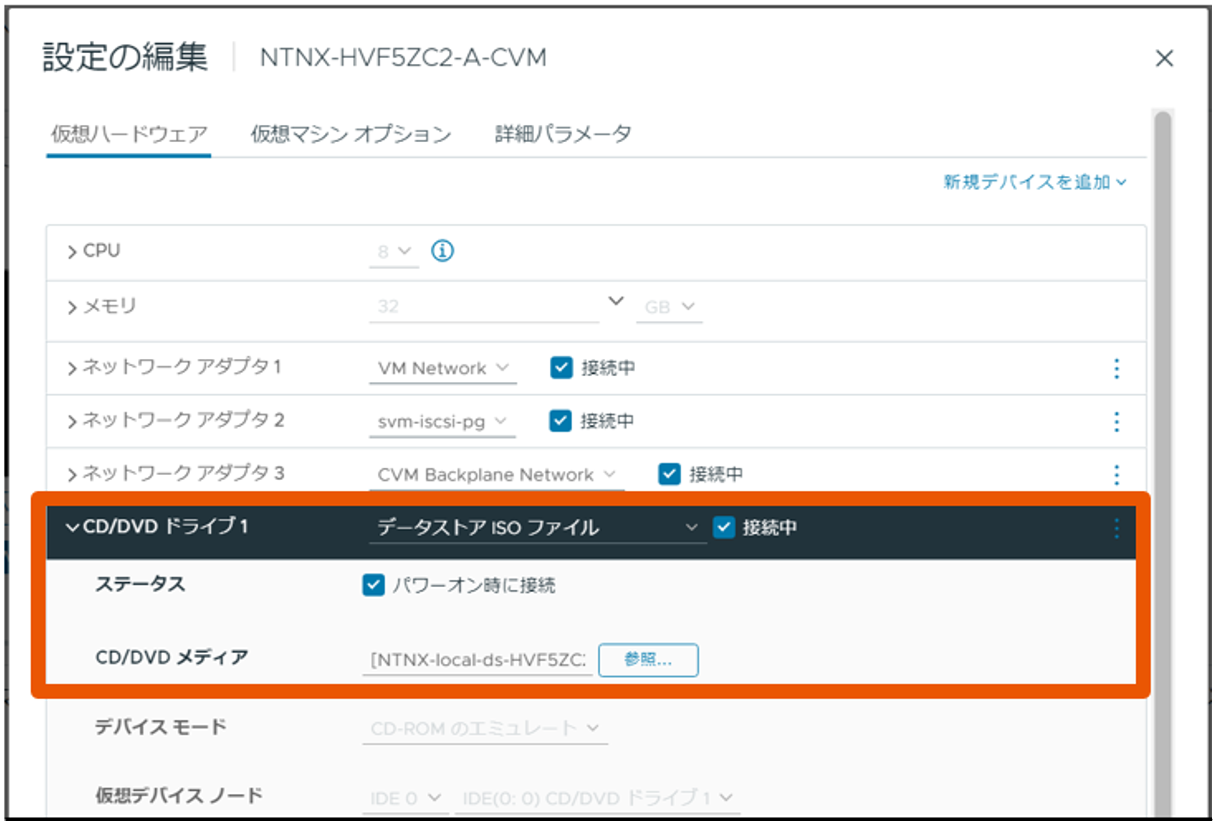The width and height of the screenshot is (1213, 821).
Task: Open the データストア ISO ファイル dropdown
Action: tap(537, 528)
